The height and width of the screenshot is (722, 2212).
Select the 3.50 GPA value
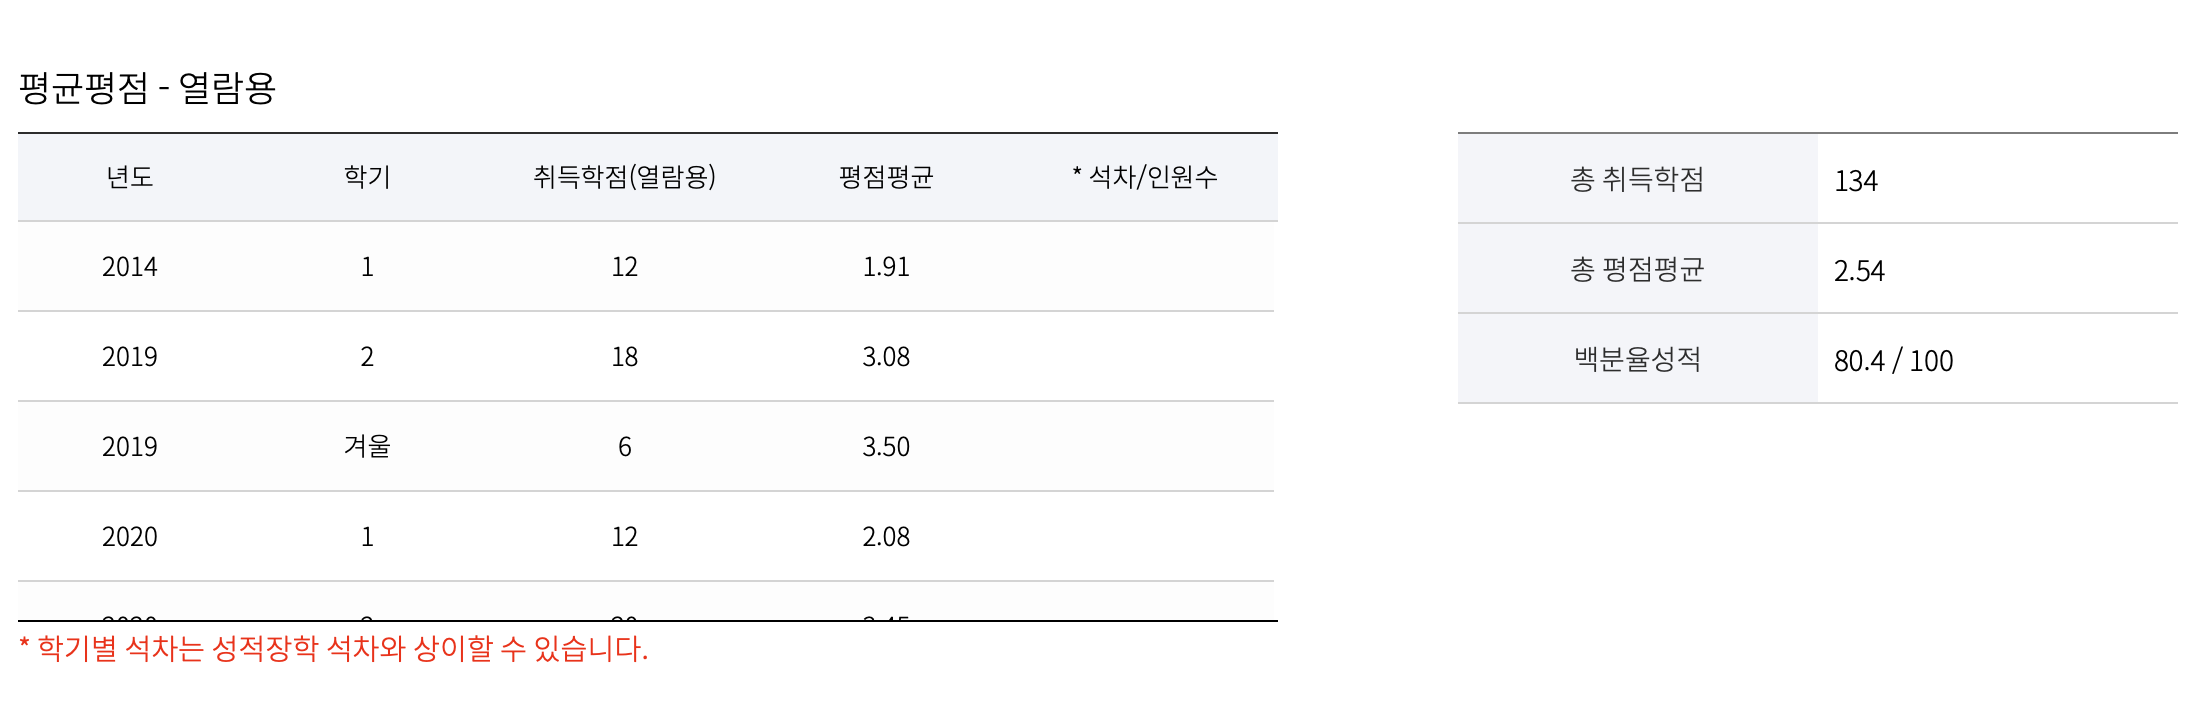(x=886, y=447)
